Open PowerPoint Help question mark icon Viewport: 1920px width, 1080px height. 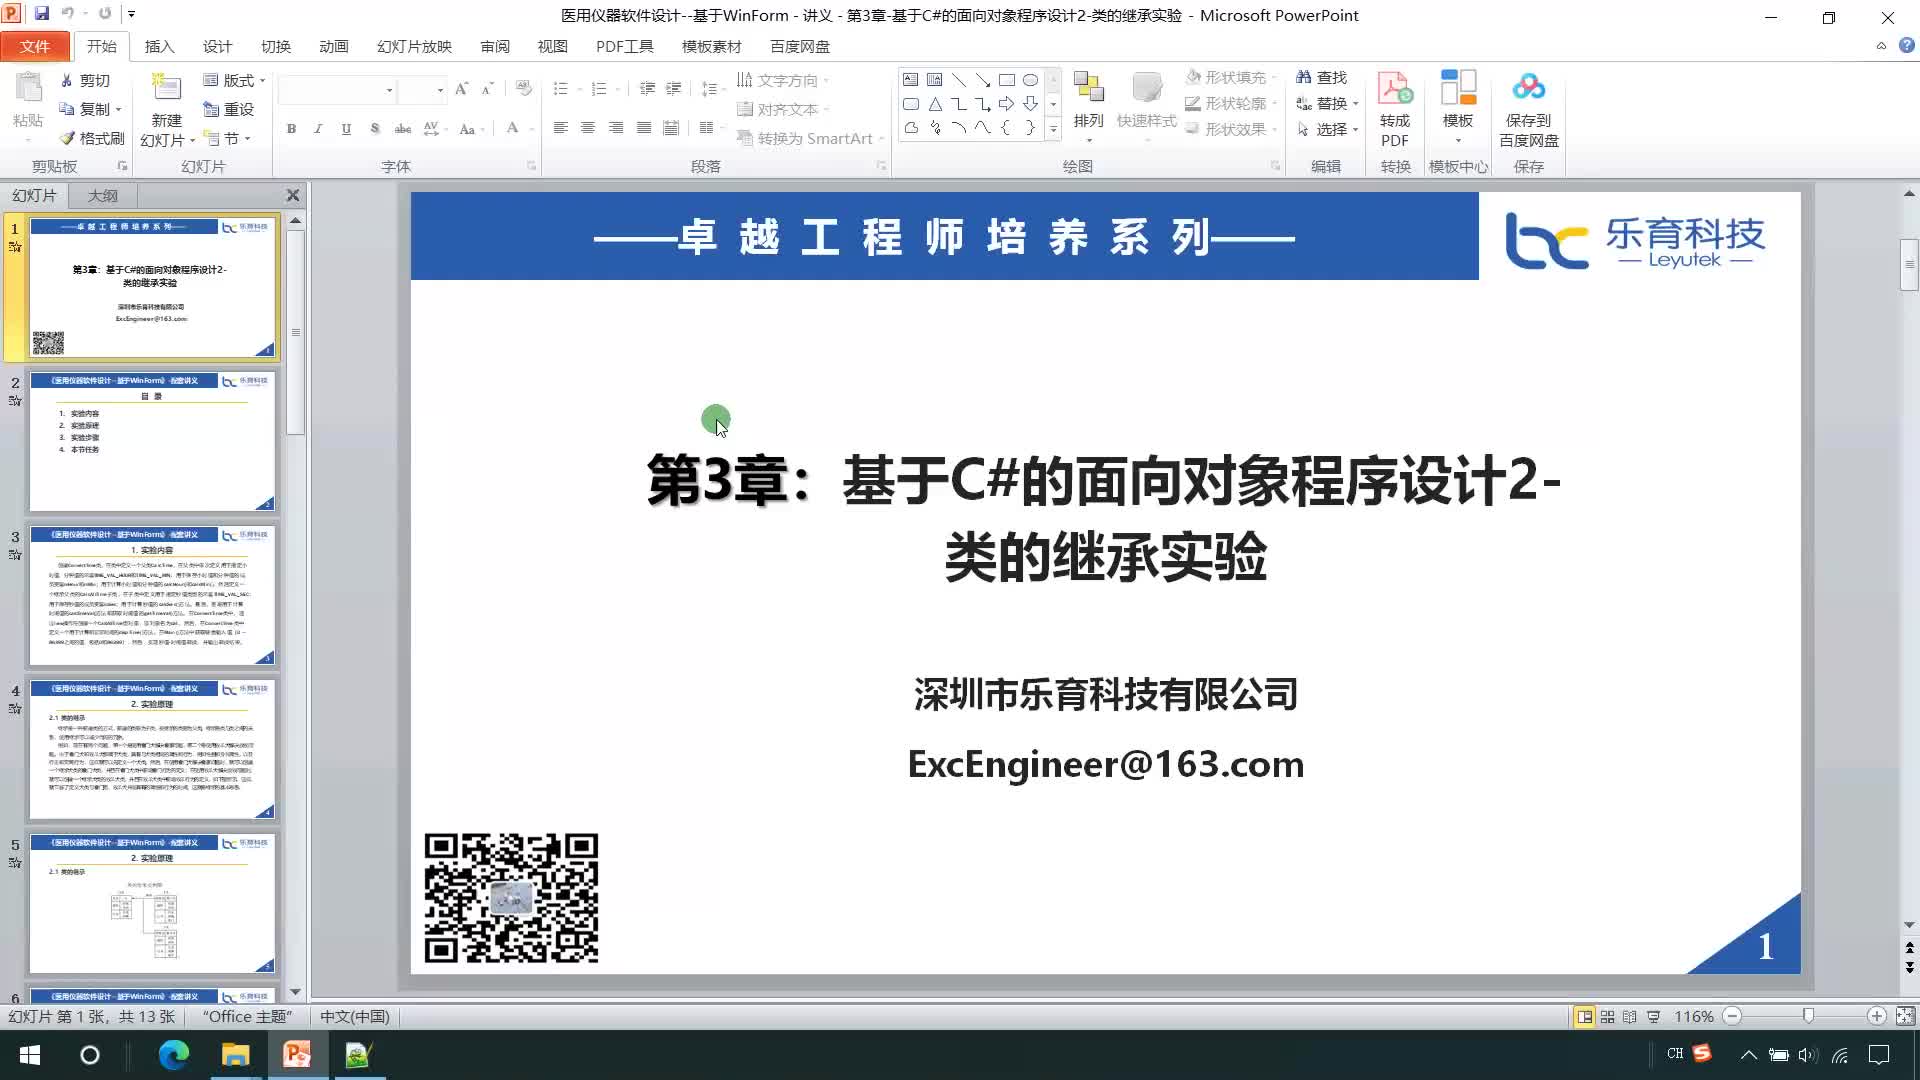coord(1906,46)
